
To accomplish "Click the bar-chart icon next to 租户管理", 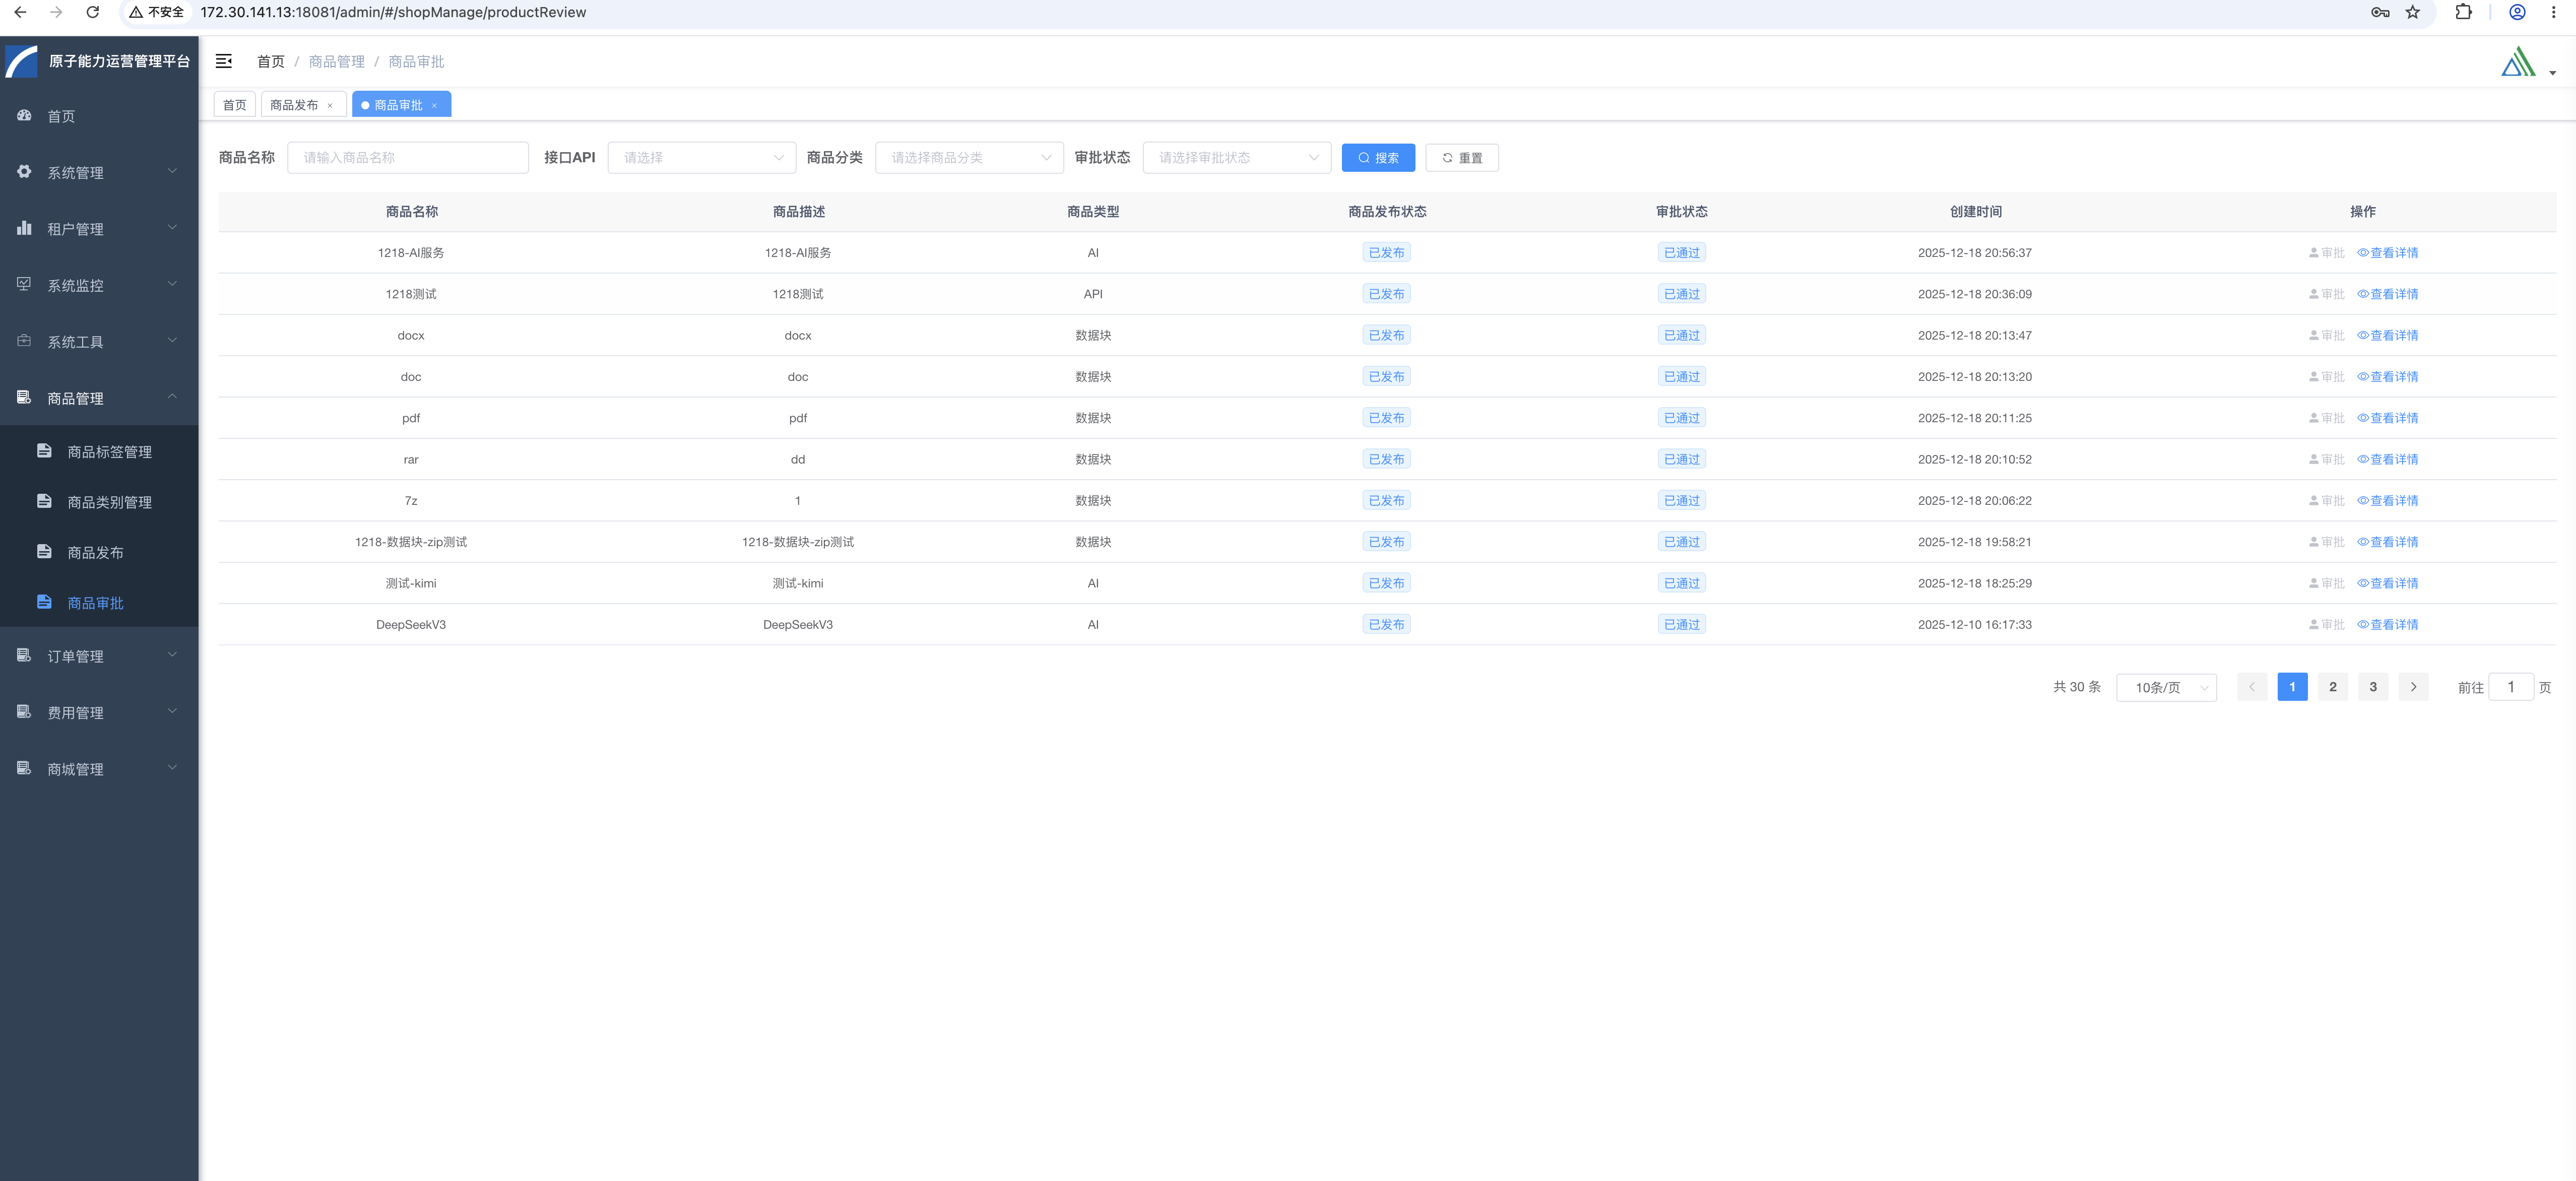I will [24, 228].
